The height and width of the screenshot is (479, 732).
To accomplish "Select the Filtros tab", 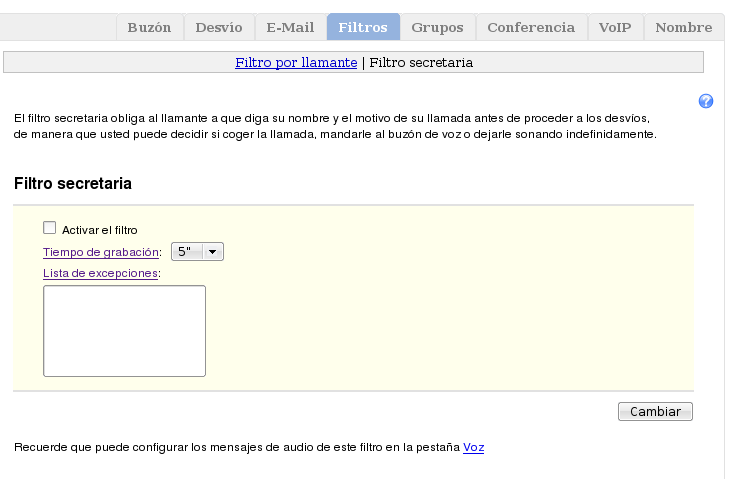I will (363, 27).
